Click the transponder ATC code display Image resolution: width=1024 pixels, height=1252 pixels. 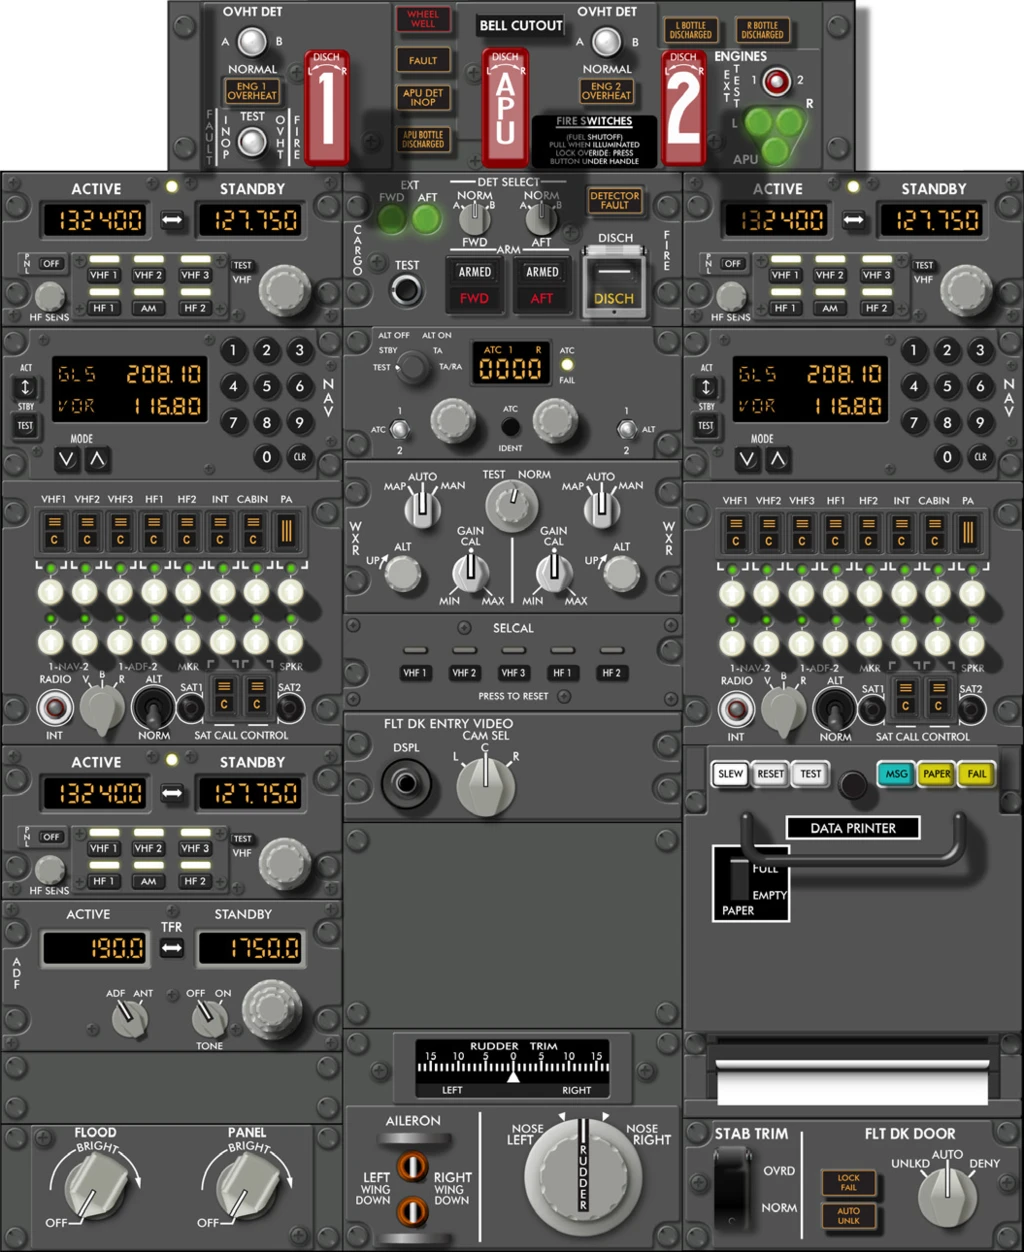511,363
